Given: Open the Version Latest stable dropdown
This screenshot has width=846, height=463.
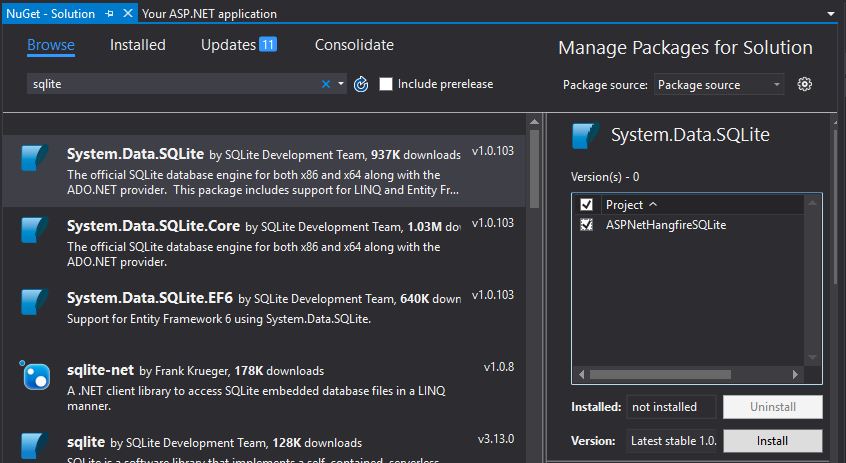Looking at the screenshot, I should [x=672, y=441].
